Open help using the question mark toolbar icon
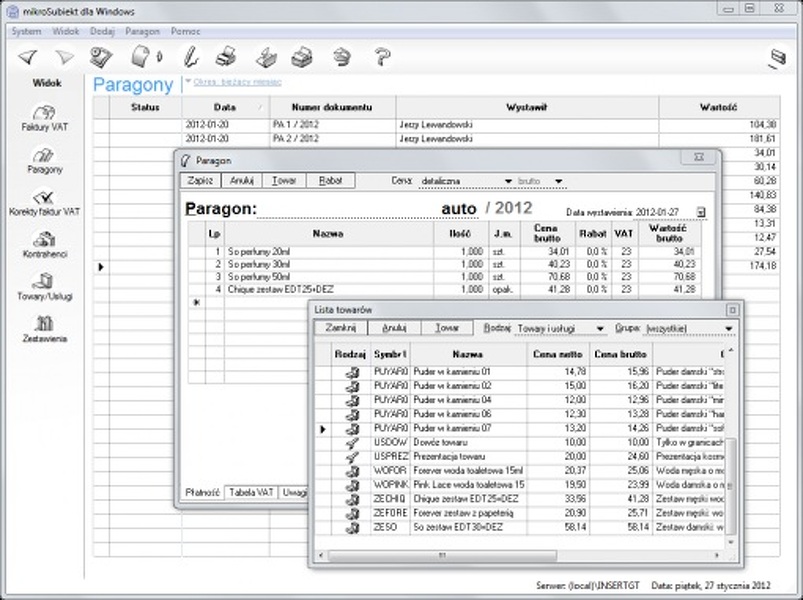The image size is (803, 600). [384, 55]
